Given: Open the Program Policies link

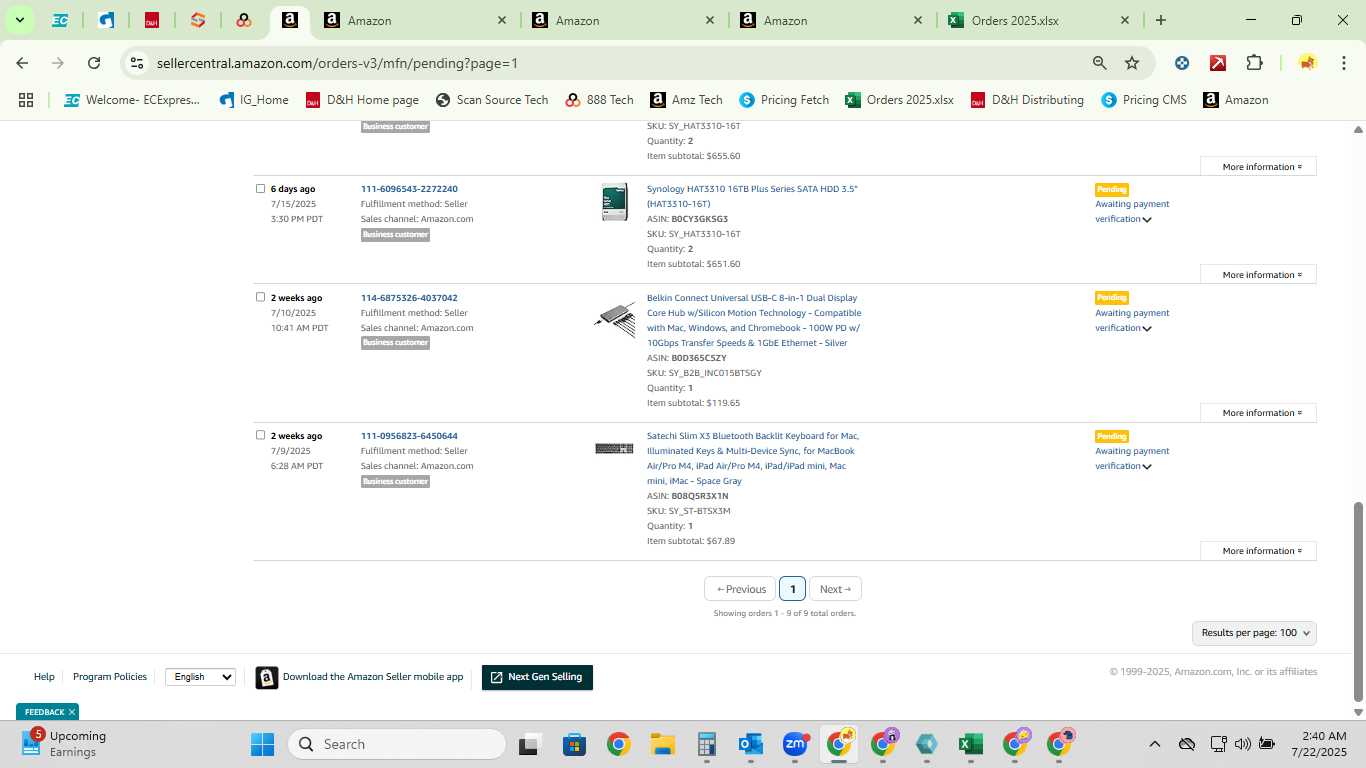Looking at the screenshot, I should [110, 677].
